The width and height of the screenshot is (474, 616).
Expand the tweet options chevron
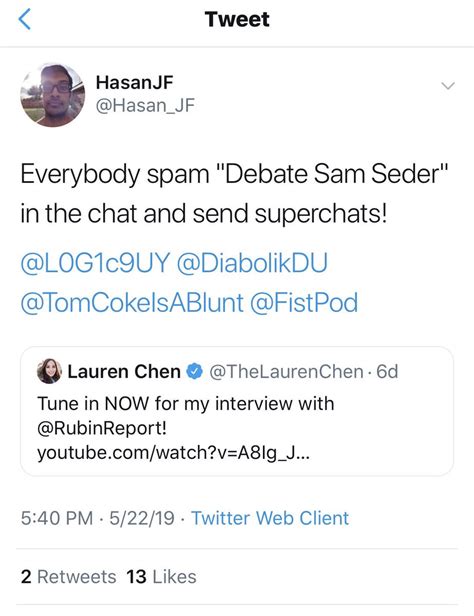click(448, 86)
